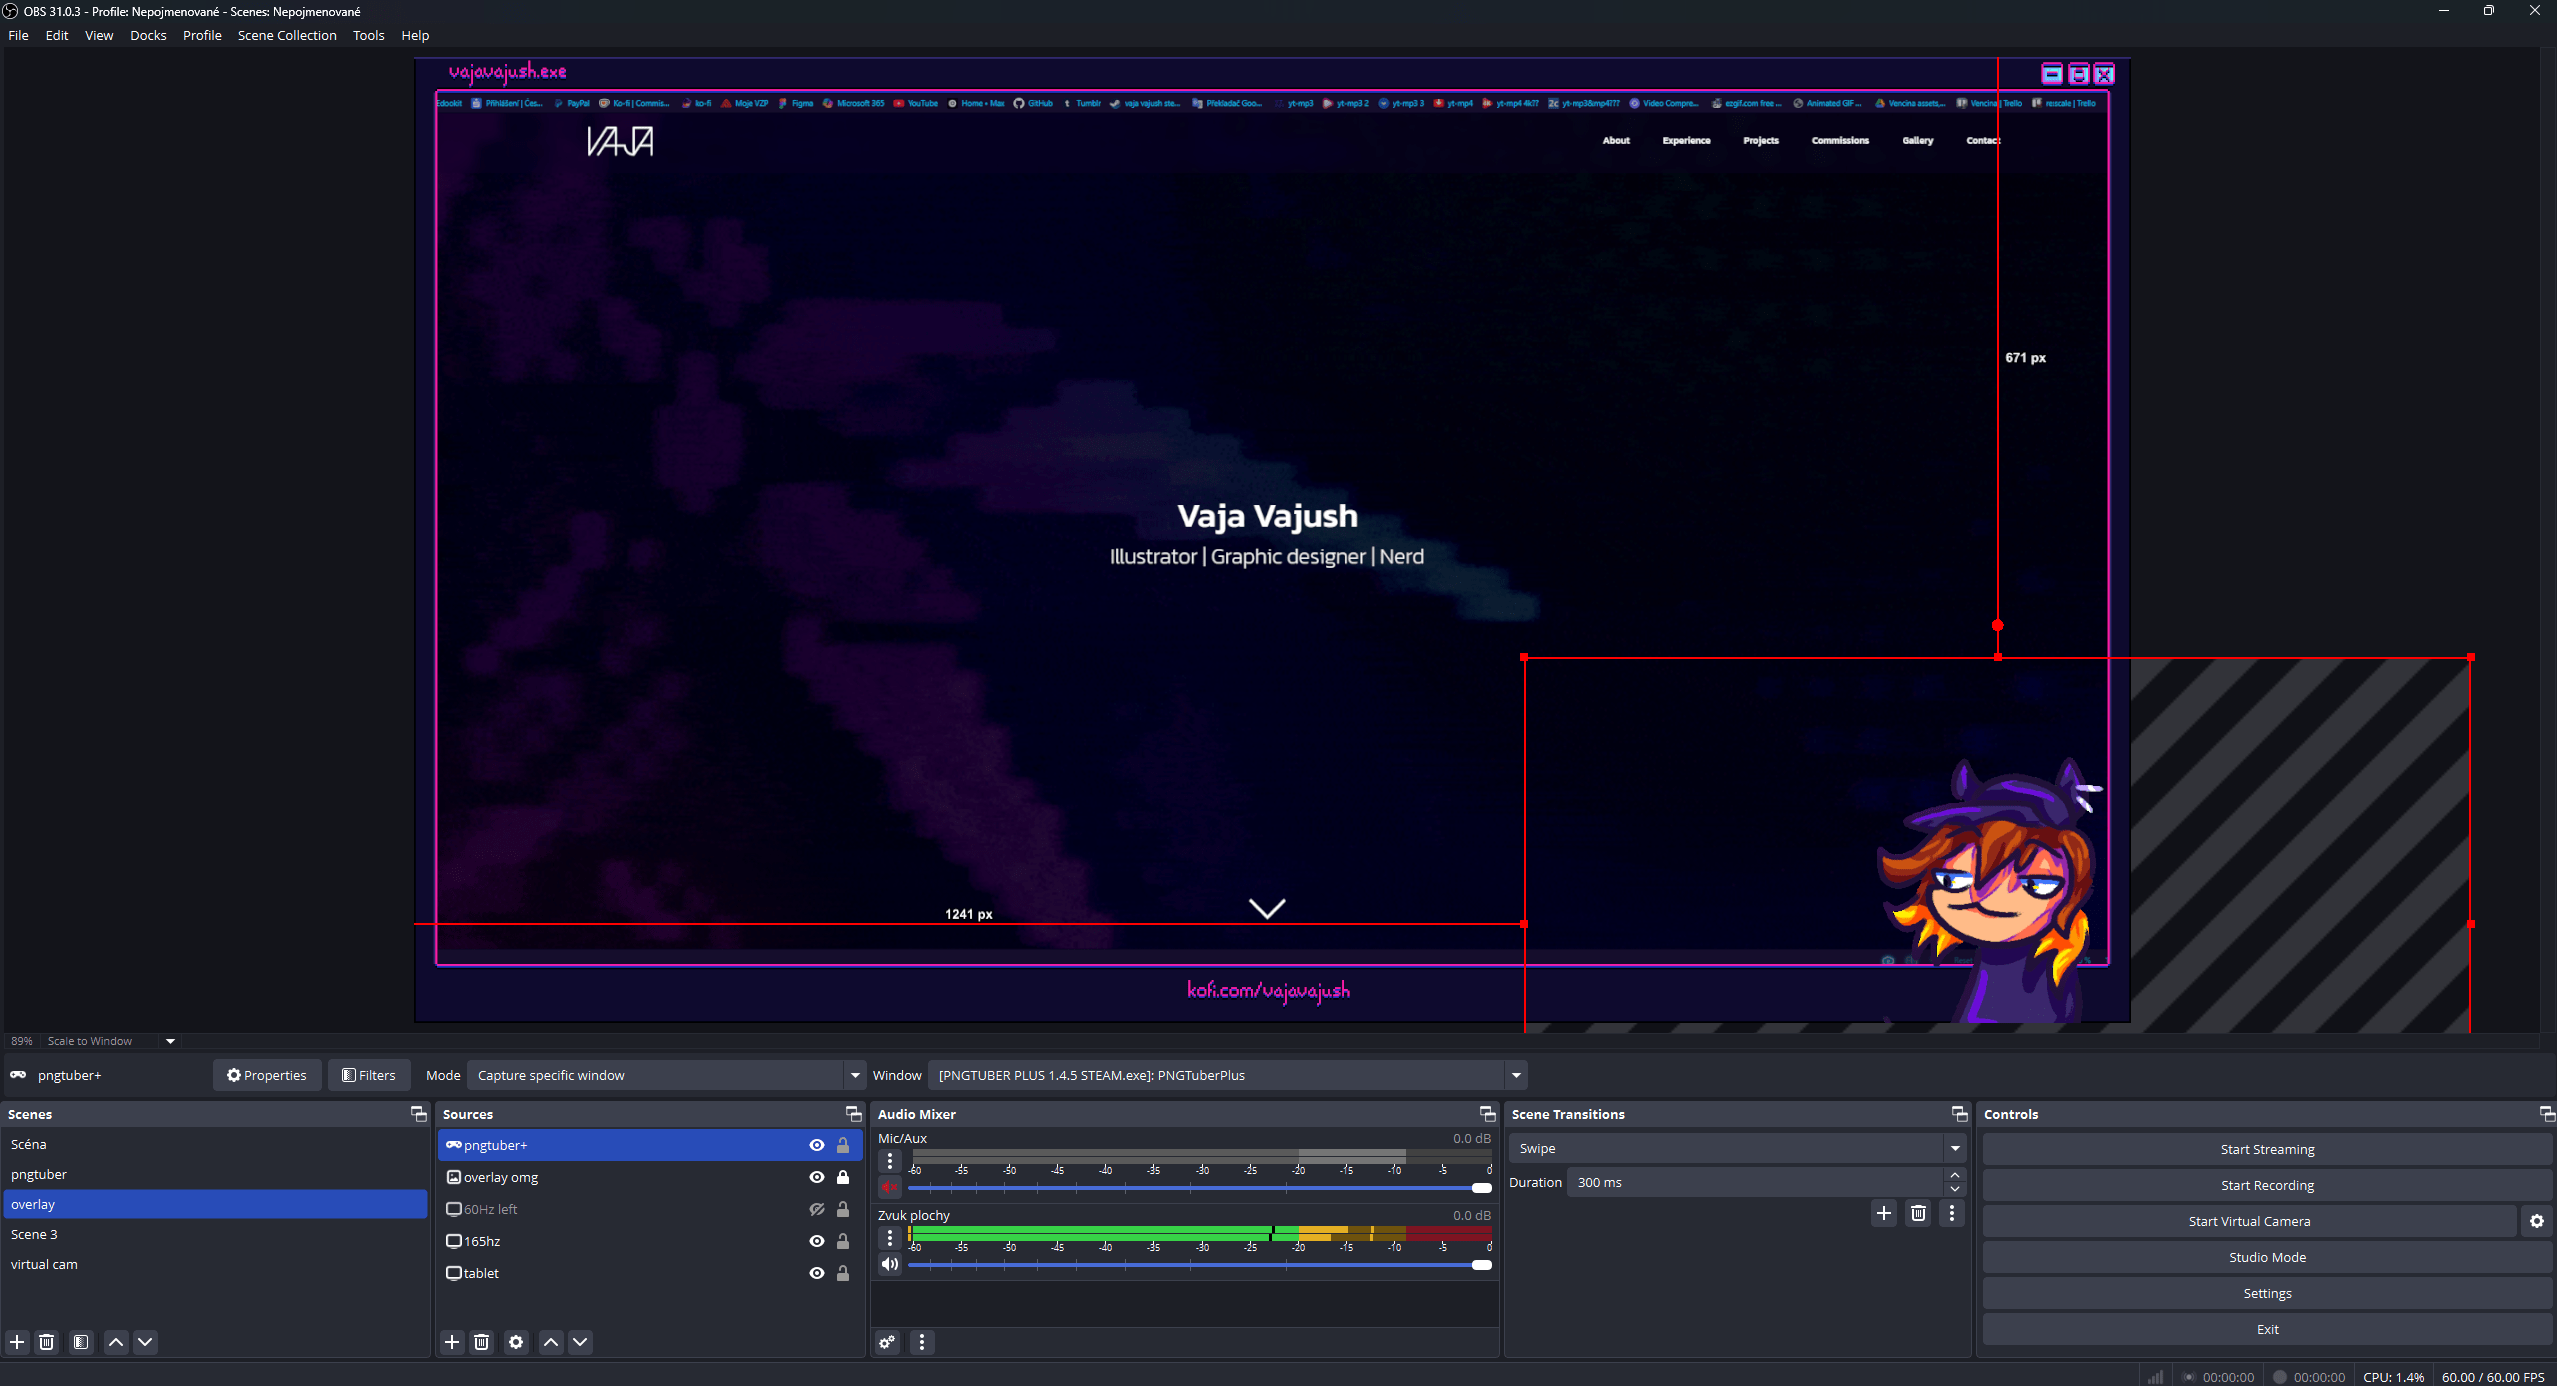Open the Docks menu
Screen dimensions: 2557x1386
(x=148, y=35)
